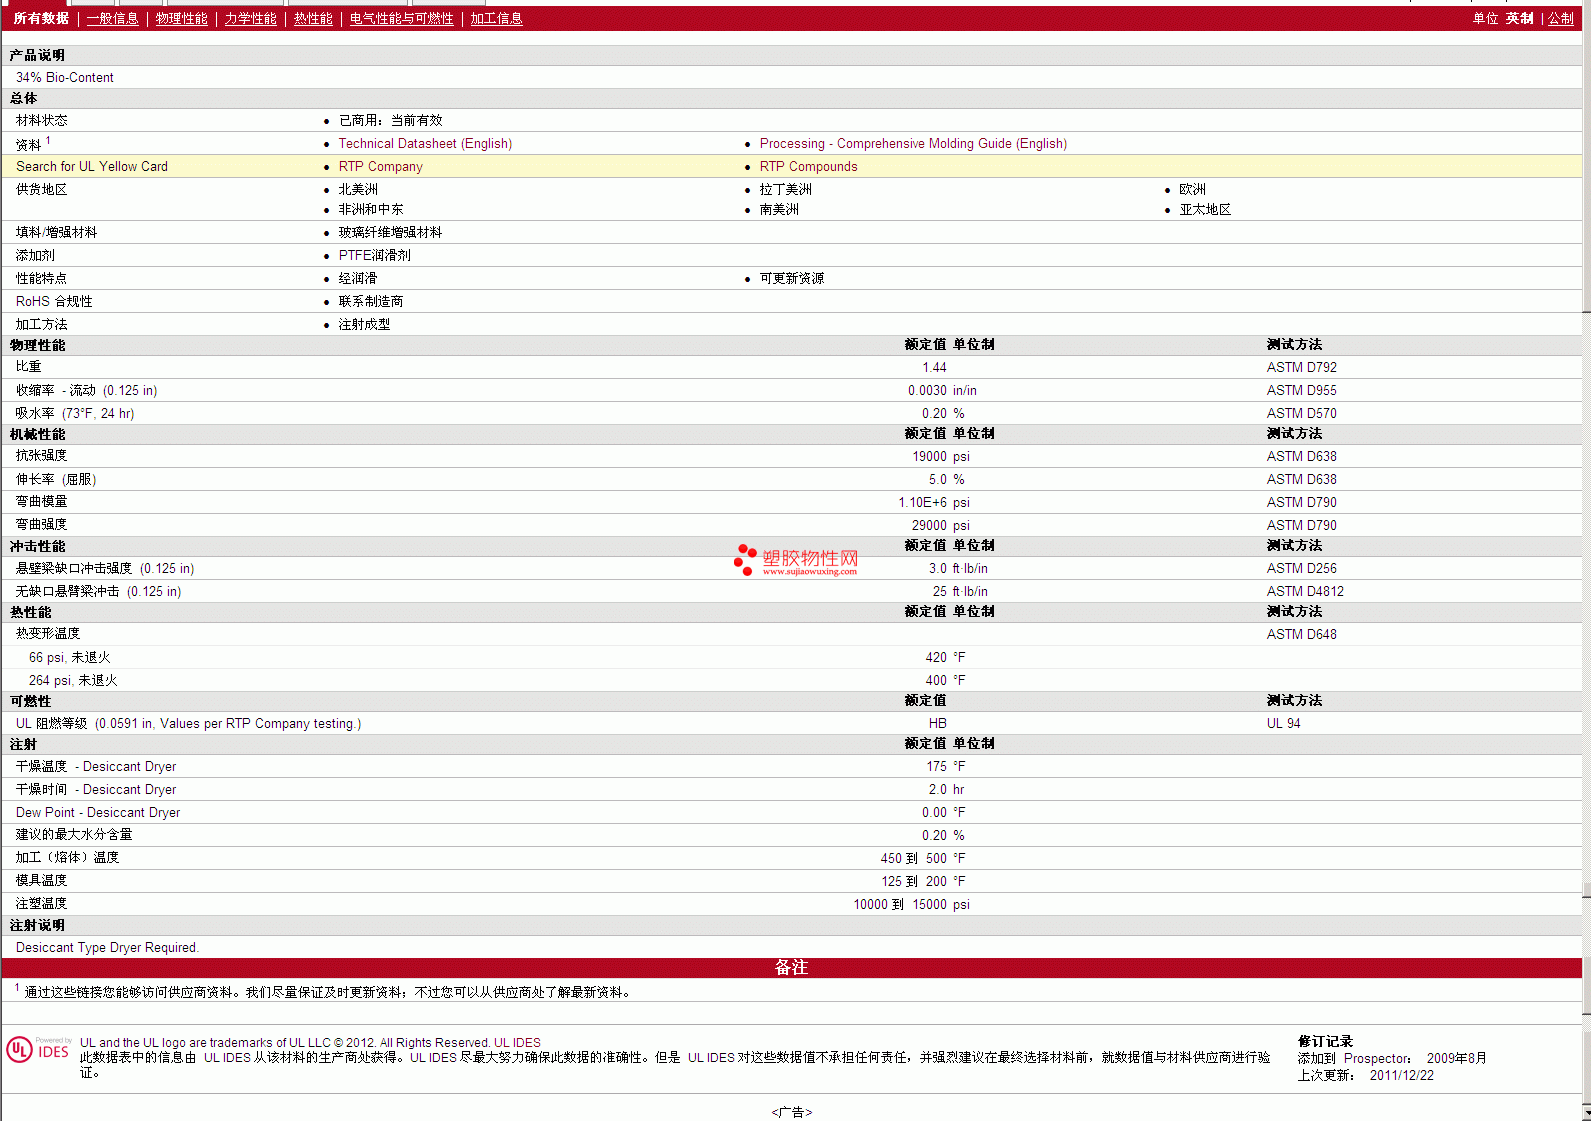Click the UL 94 test method
The width and height of the screenshot is (1591, 1121).
click(1283, 724)
